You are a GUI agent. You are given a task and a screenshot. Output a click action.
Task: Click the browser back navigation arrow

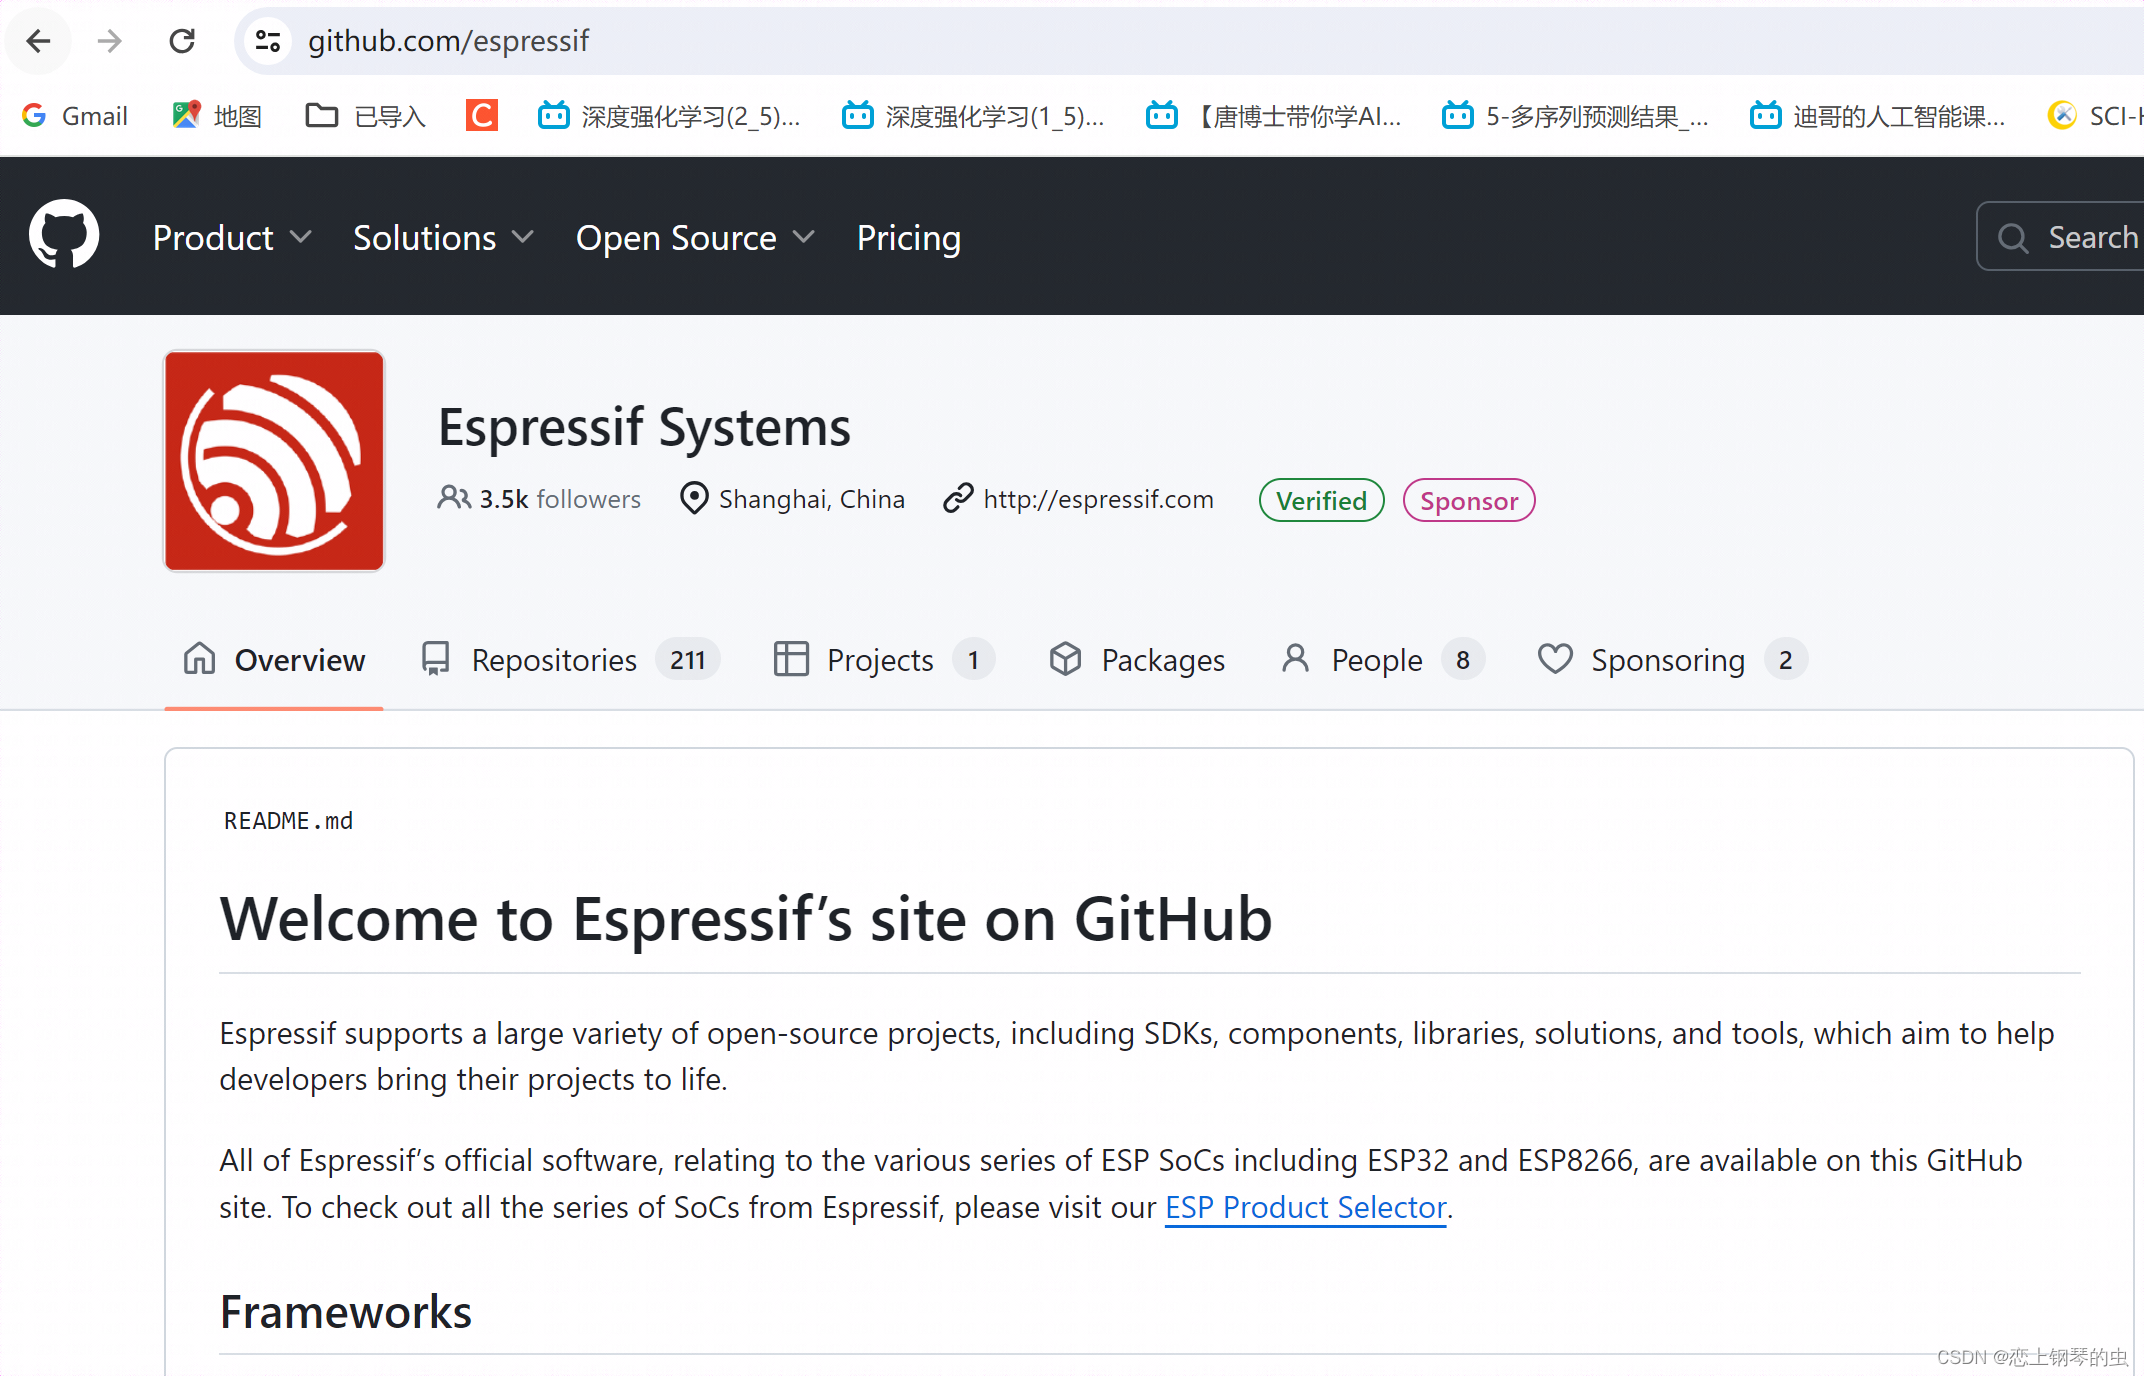pos(42,41)
